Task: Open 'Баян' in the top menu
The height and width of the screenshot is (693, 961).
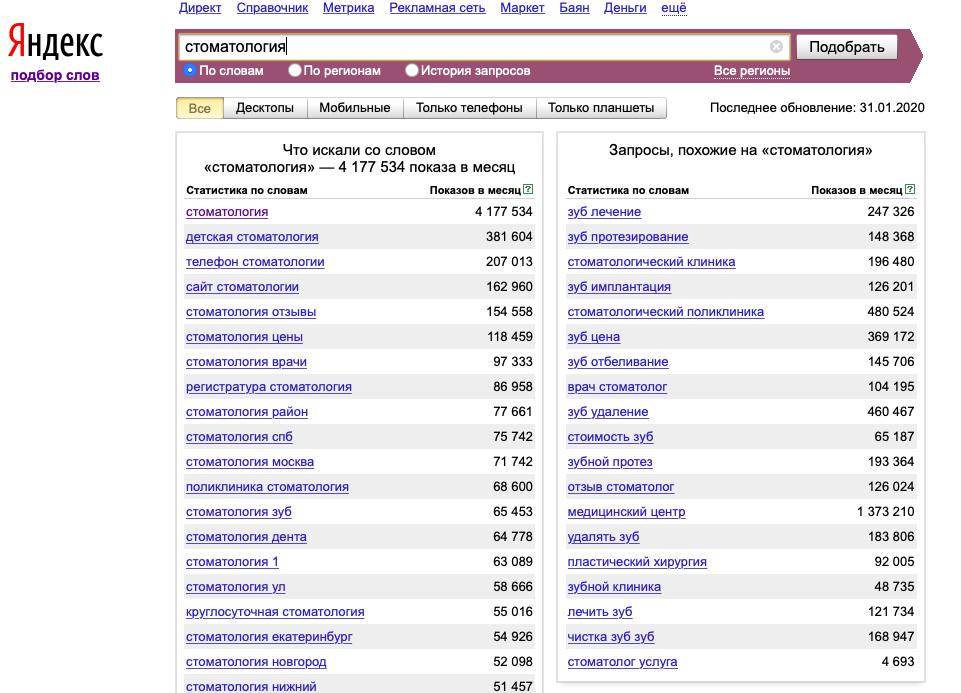Action: tap(574, 8)
